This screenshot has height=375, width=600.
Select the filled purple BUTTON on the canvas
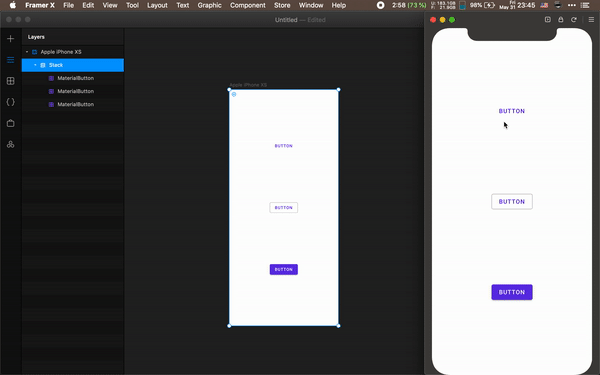(x=284, y=269)
